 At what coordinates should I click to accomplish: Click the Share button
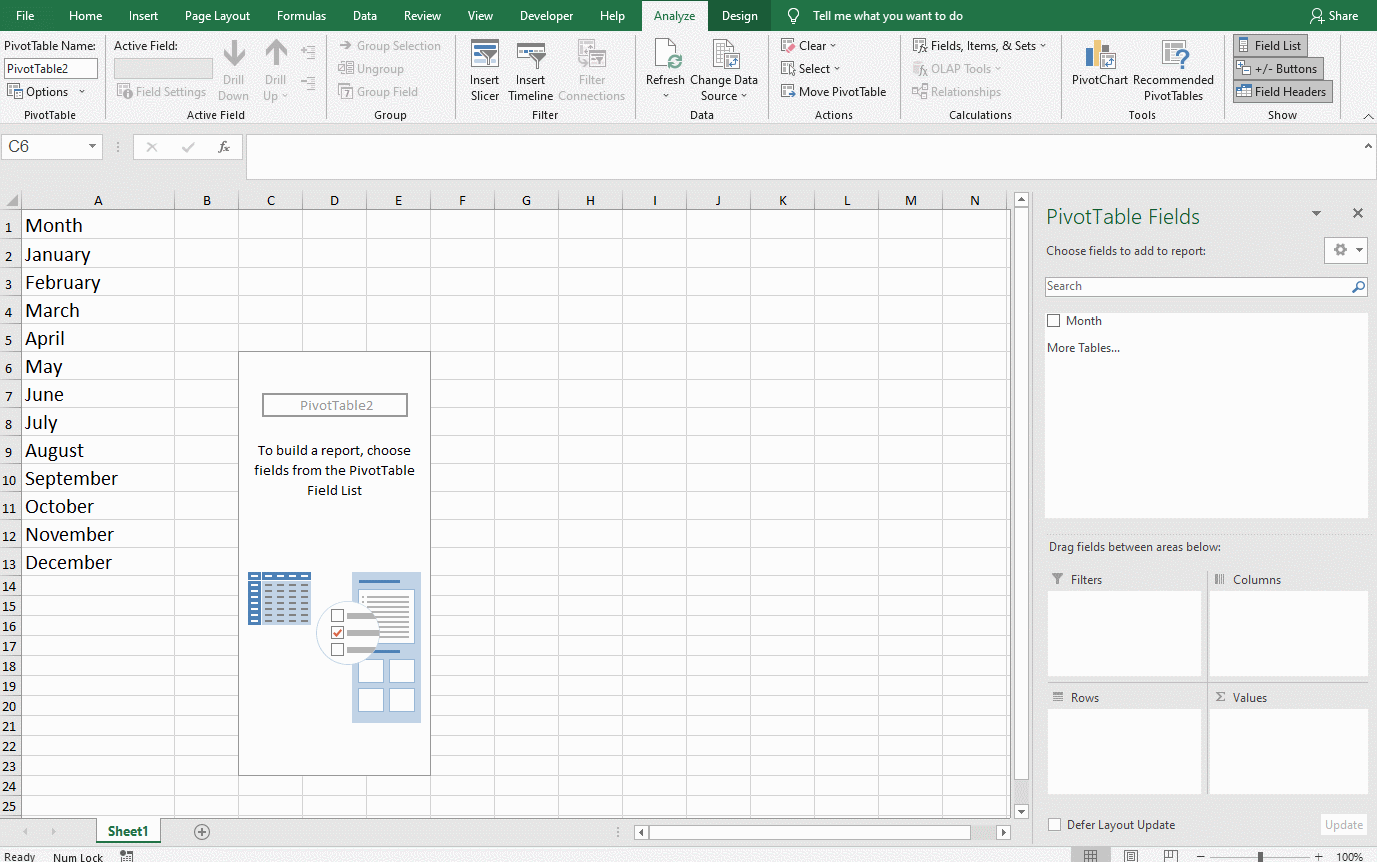1335,15
